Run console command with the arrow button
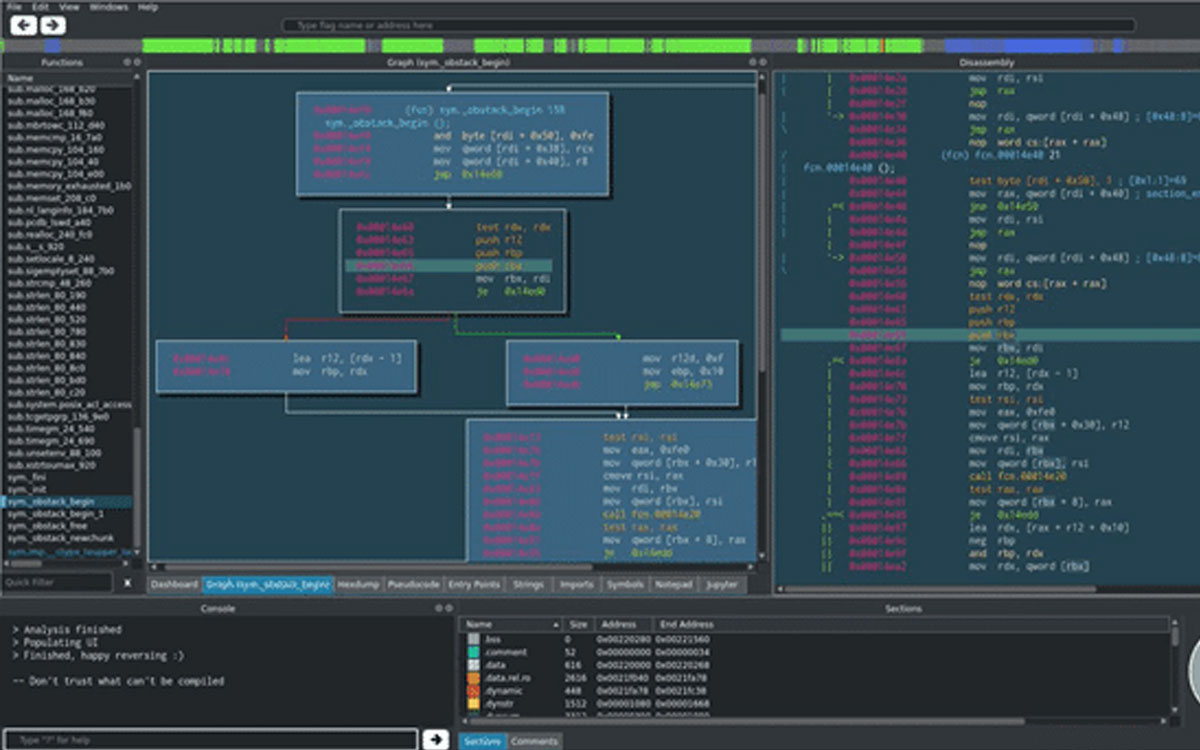The image size is (1200, 750). pos(435,739)
